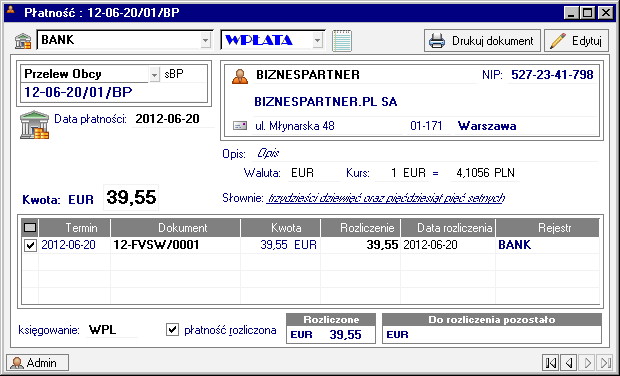Screen dimensions: 620x376
Task: Click the large bank icon near Data płatności
Action: tap(34, 125)
